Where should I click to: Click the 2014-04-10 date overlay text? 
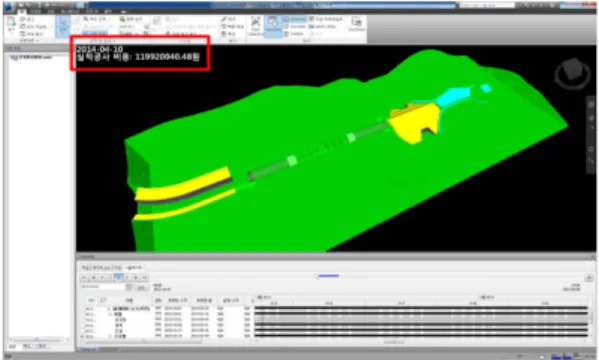point(99,49)
